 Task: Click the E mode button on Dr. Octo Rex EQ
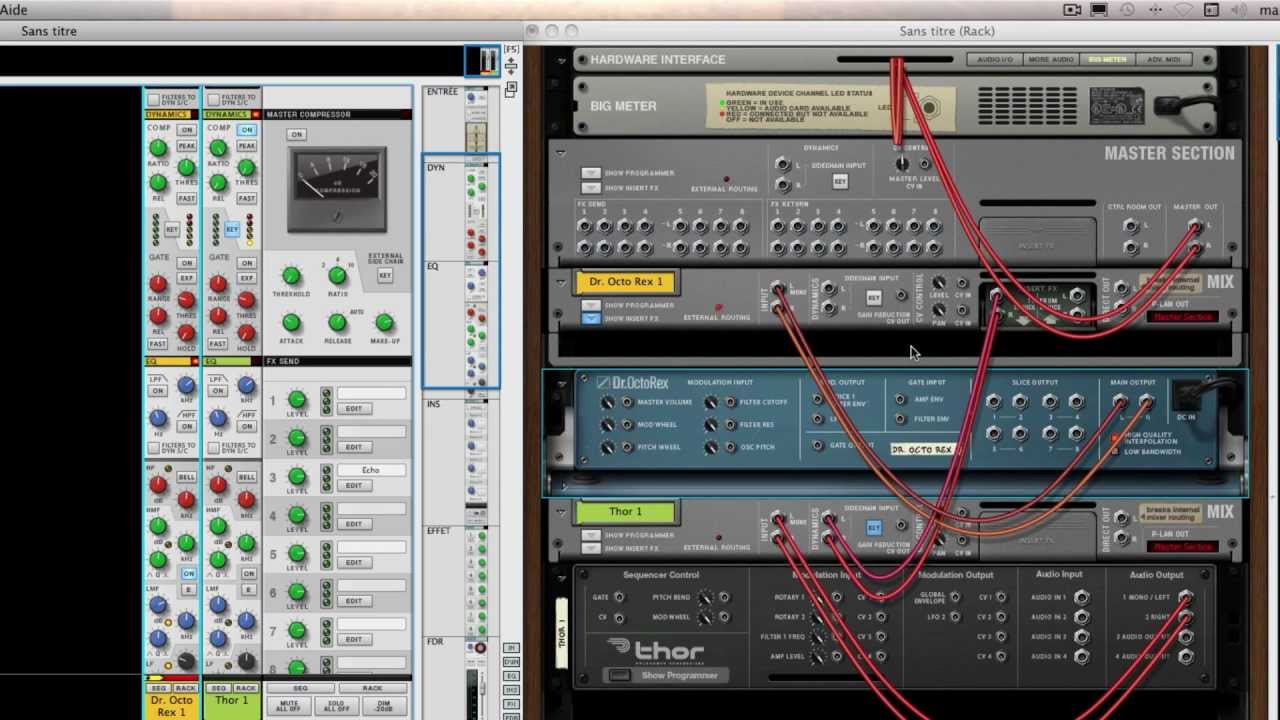(x=187, y=591)
